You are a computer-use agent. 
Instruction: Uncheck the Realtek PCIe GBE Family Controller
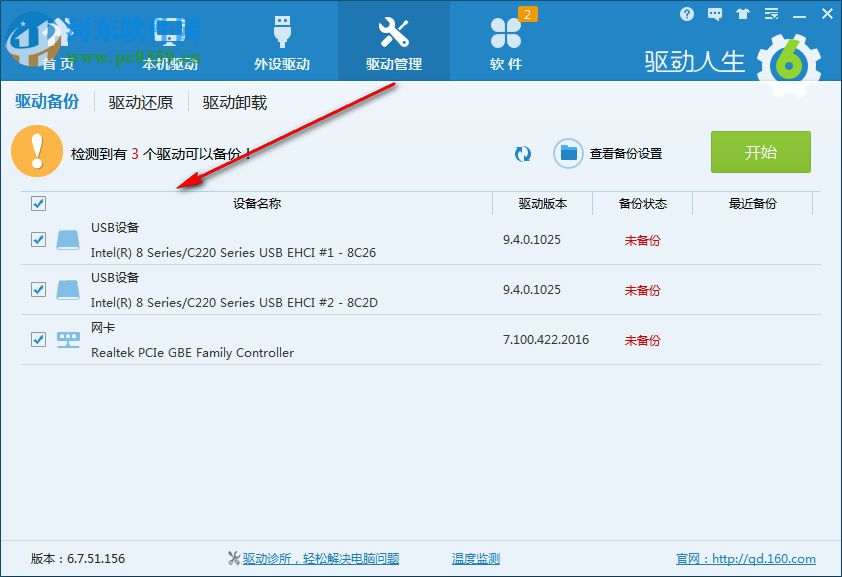tap(38, 339)
